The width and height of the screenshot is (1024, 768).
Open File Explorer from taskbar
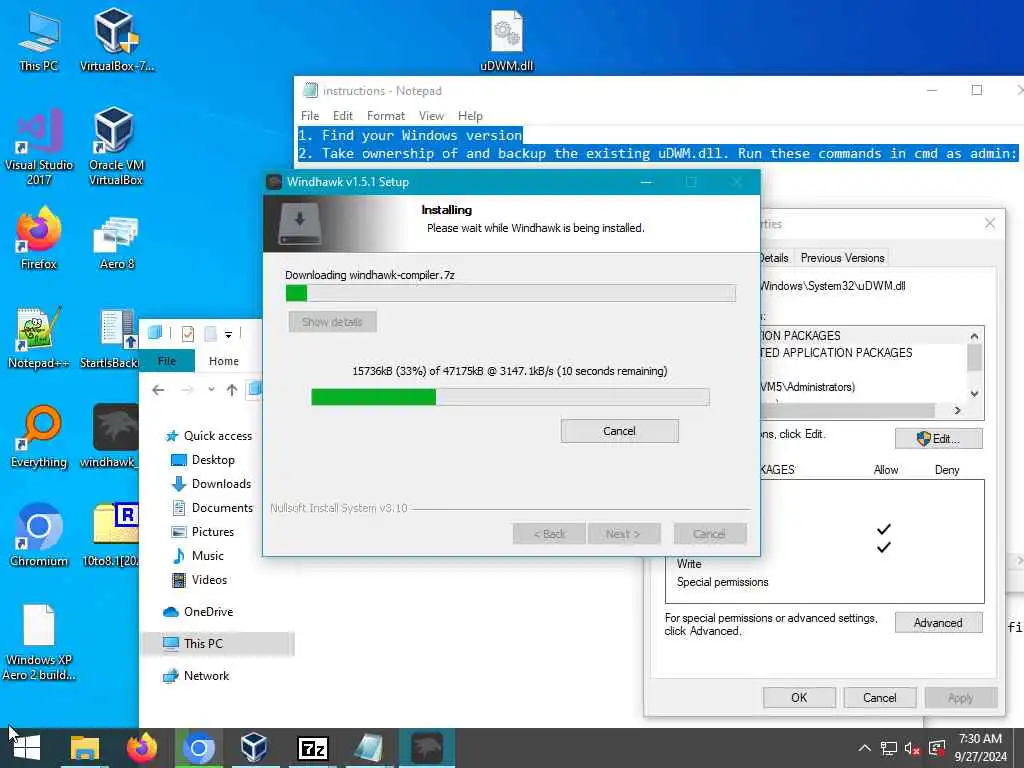(x=84, y=748)
